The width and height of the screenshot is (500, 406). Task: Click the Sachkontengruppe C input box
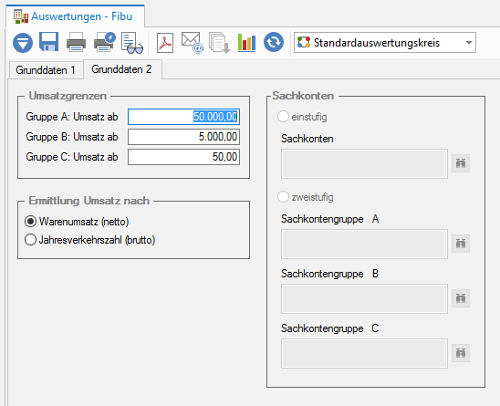364,353
